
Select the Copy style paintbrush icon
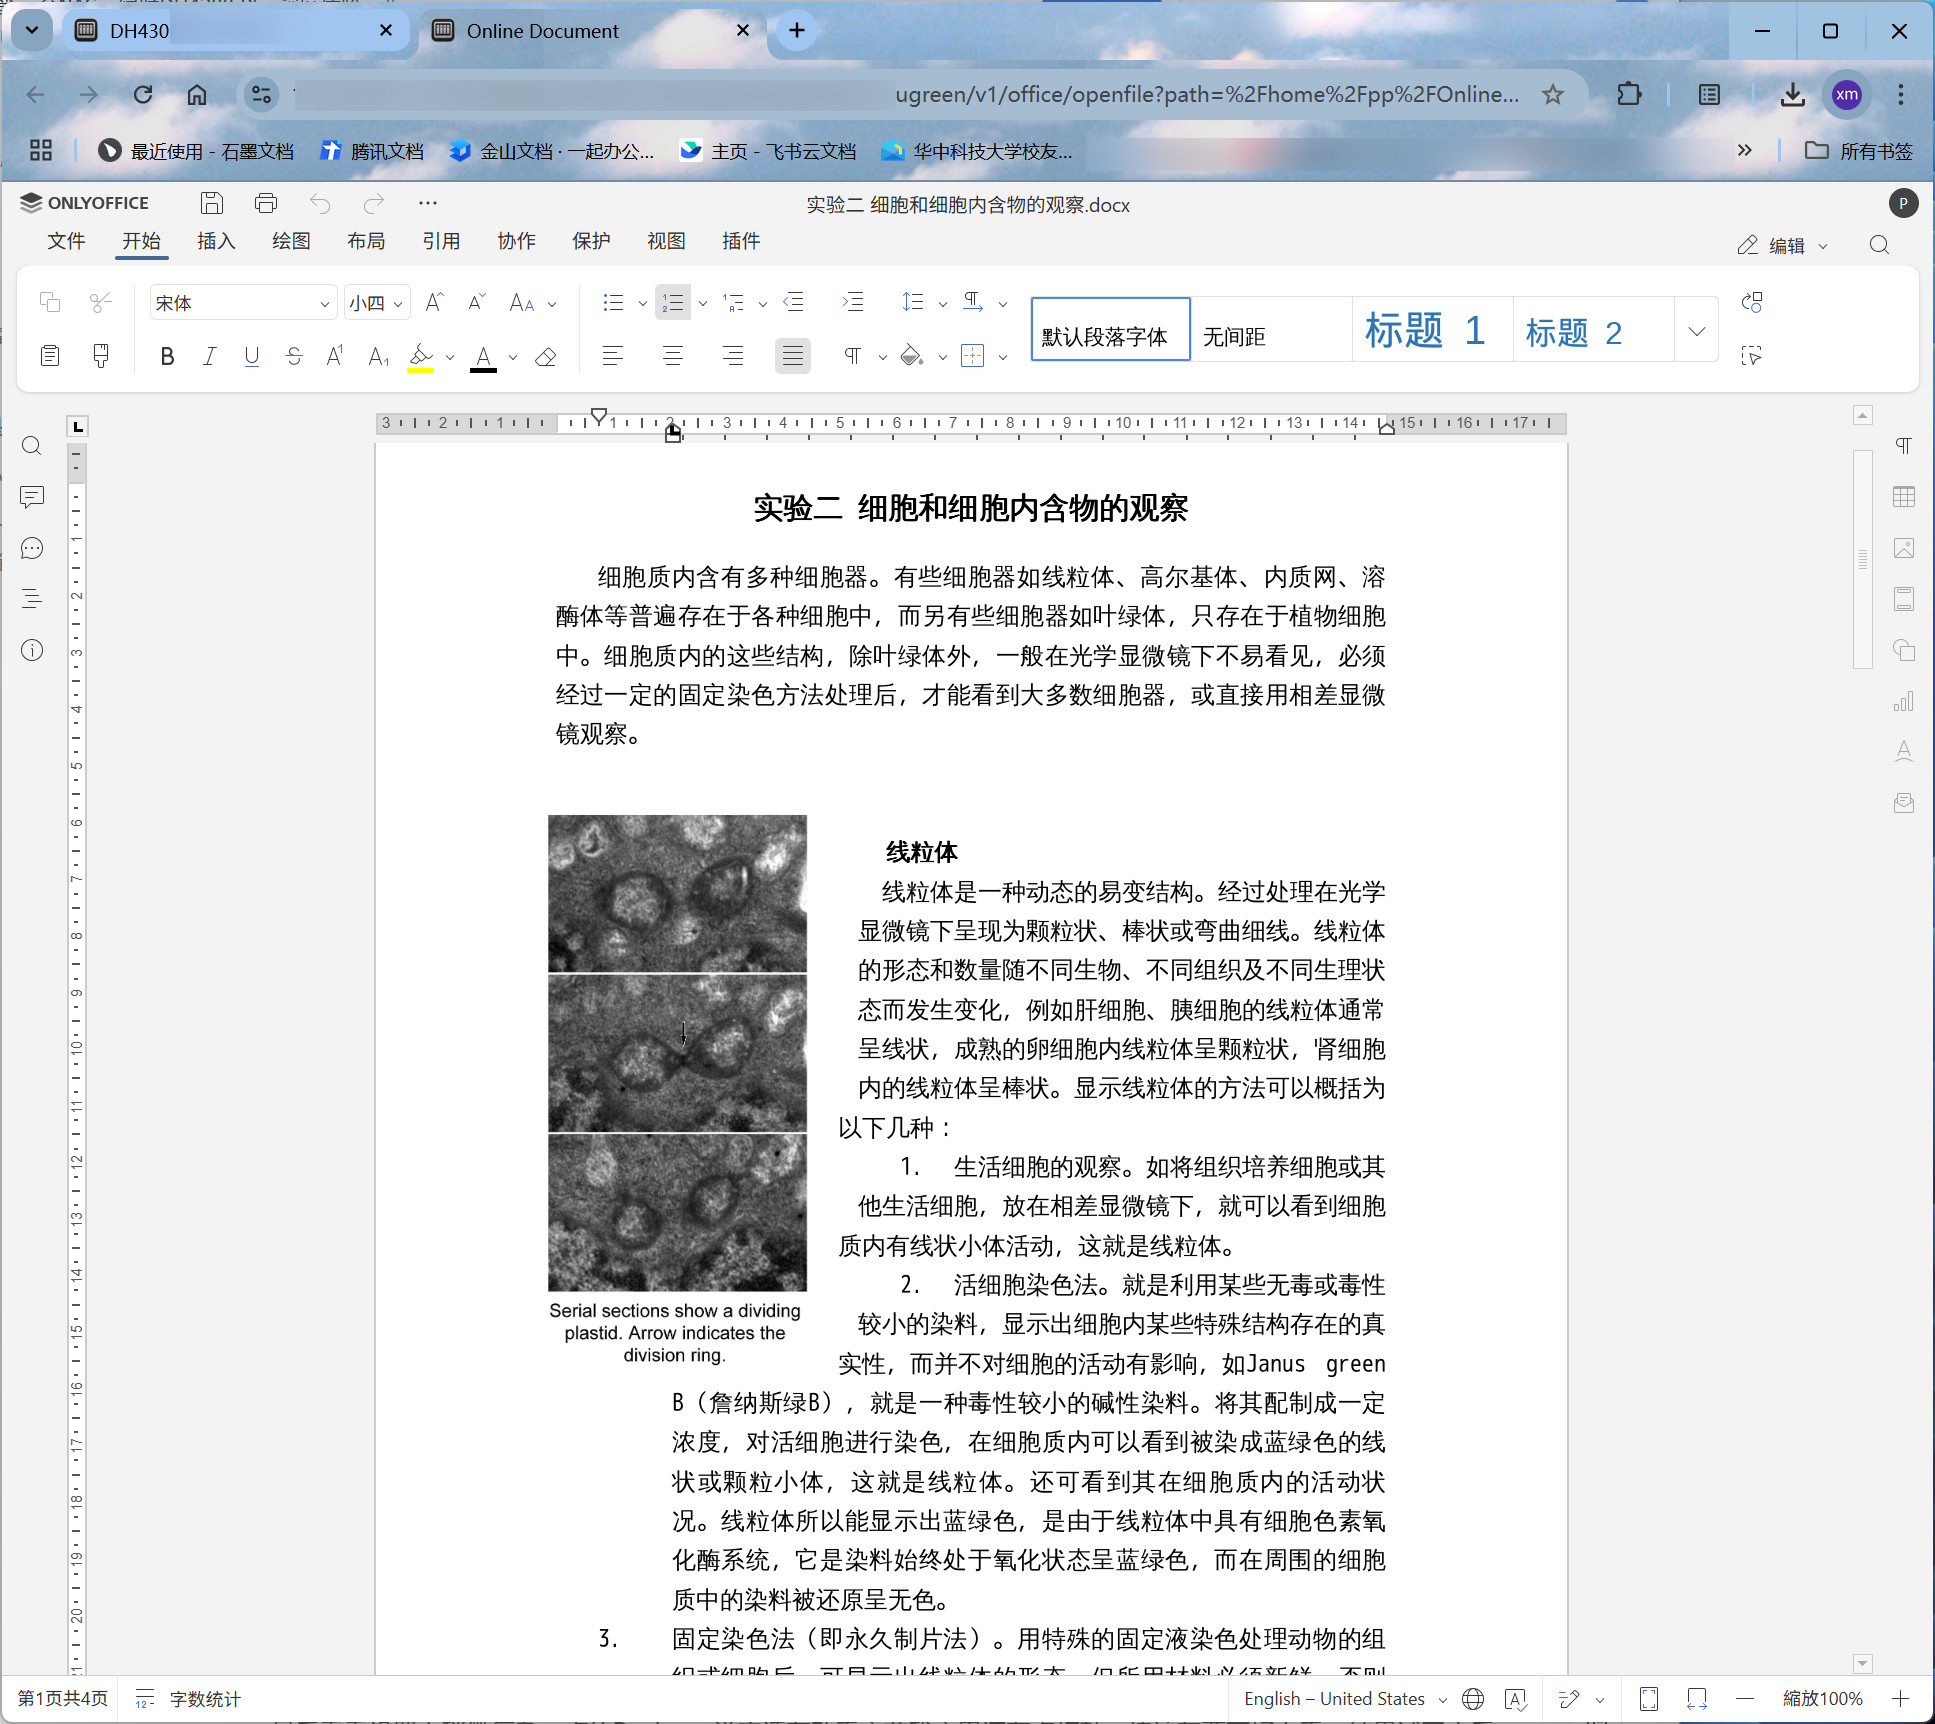point(101,356)
